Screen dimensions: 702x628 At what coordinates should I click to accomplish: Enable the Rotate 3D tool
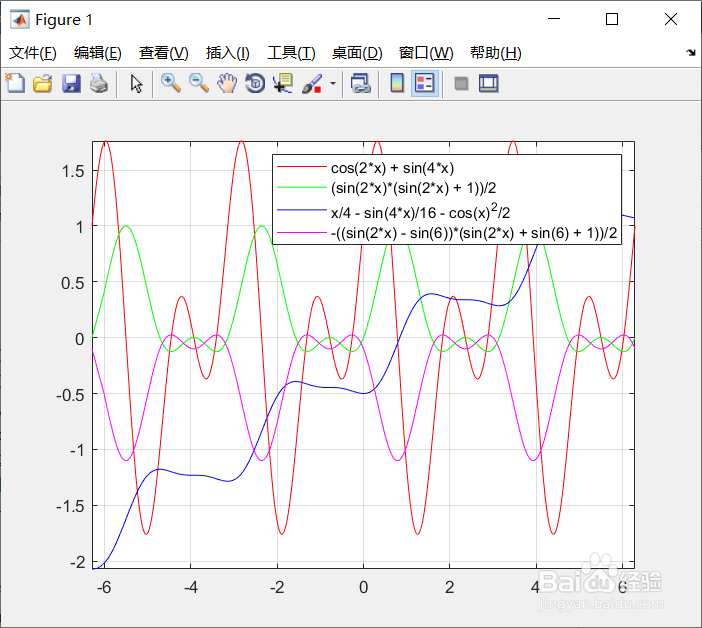pos(255,84)
